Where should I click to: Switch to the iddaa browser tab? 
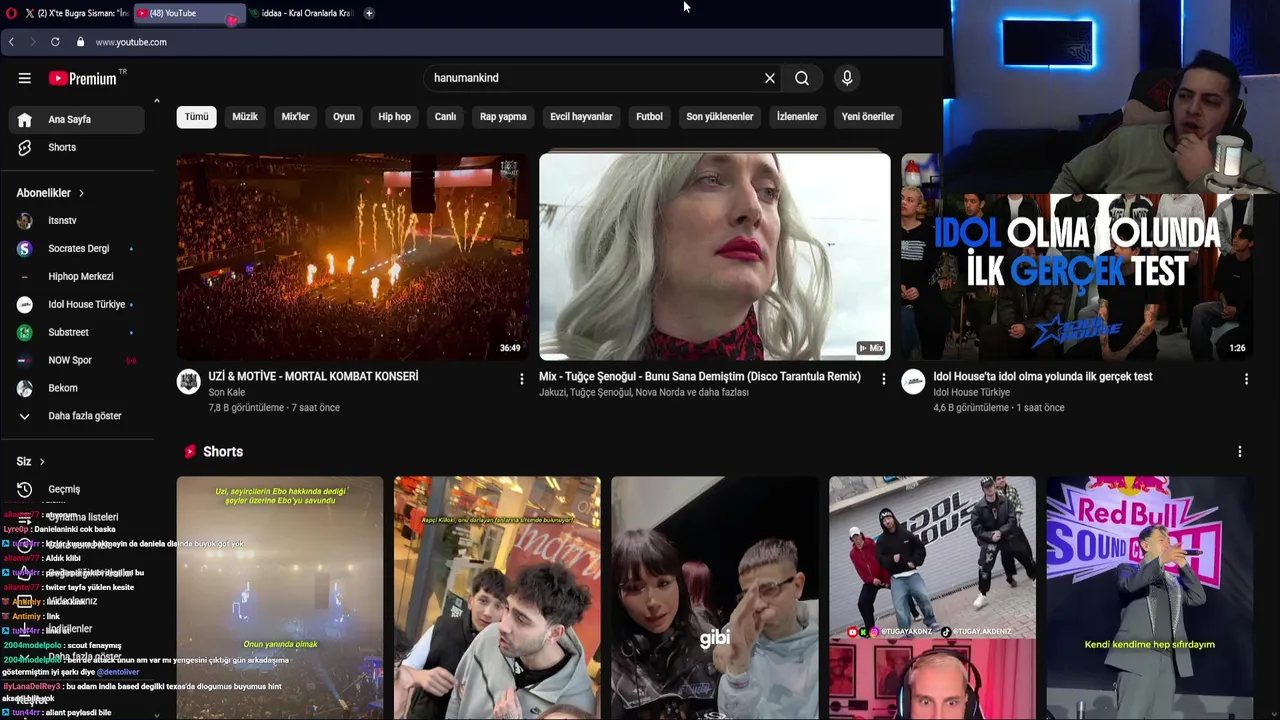pyautogui.click(x=300, y=13)
